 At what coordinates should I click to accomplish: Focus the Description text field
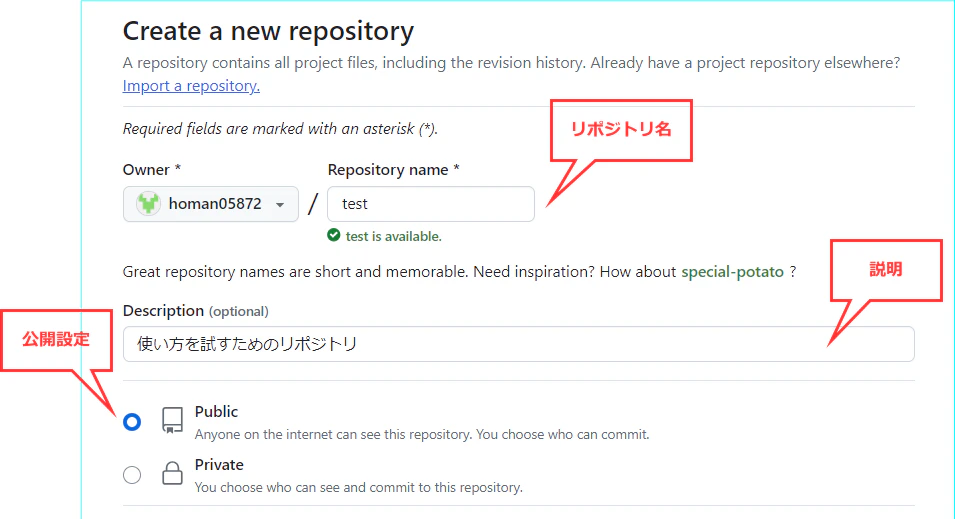click(518, 344)
